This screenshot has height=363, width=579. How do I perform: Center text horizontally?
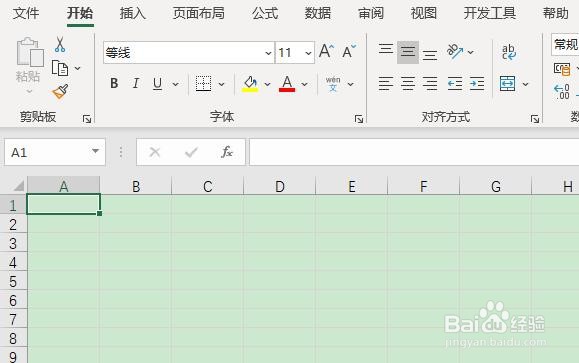(408, 84)
